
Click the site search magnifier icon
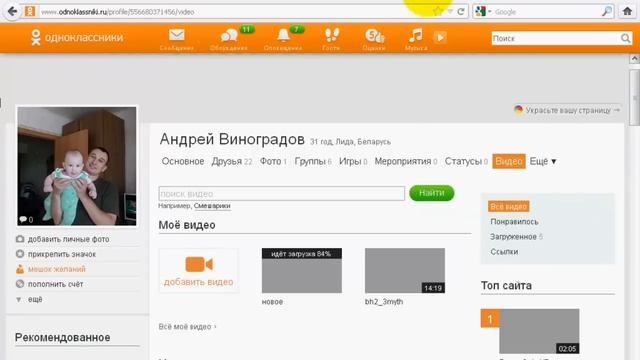[x=625, y=38]
